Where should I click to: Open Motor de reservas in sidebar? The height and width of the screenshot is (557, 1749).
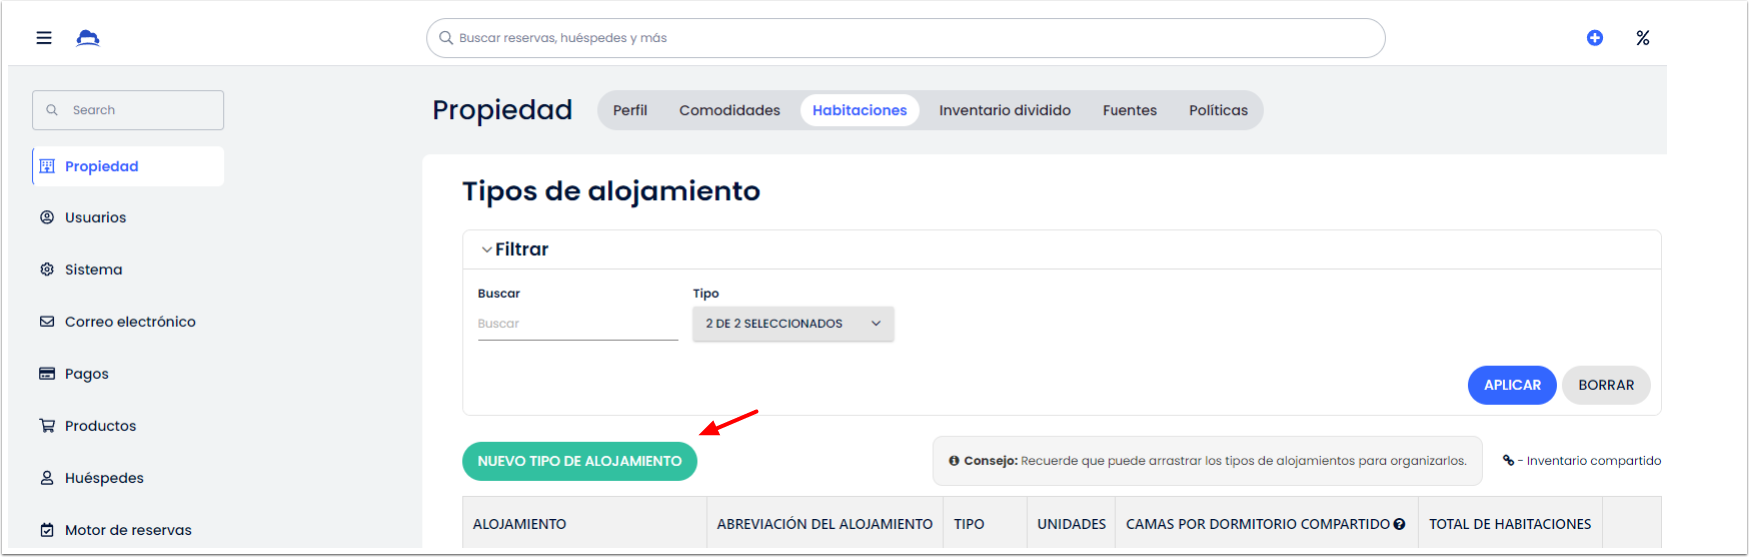coord(128,530)
